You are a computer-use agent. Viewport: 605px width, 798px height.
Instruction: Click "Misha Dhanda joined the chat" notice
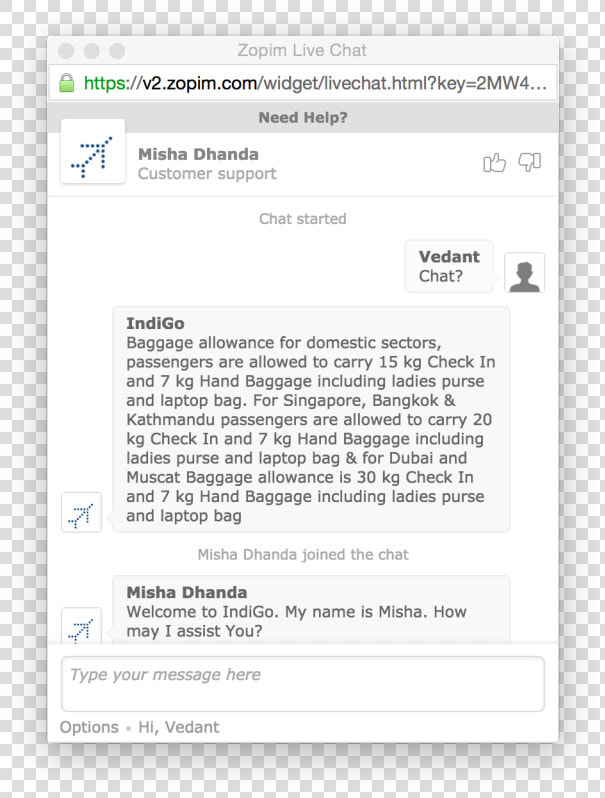point(303,555)
